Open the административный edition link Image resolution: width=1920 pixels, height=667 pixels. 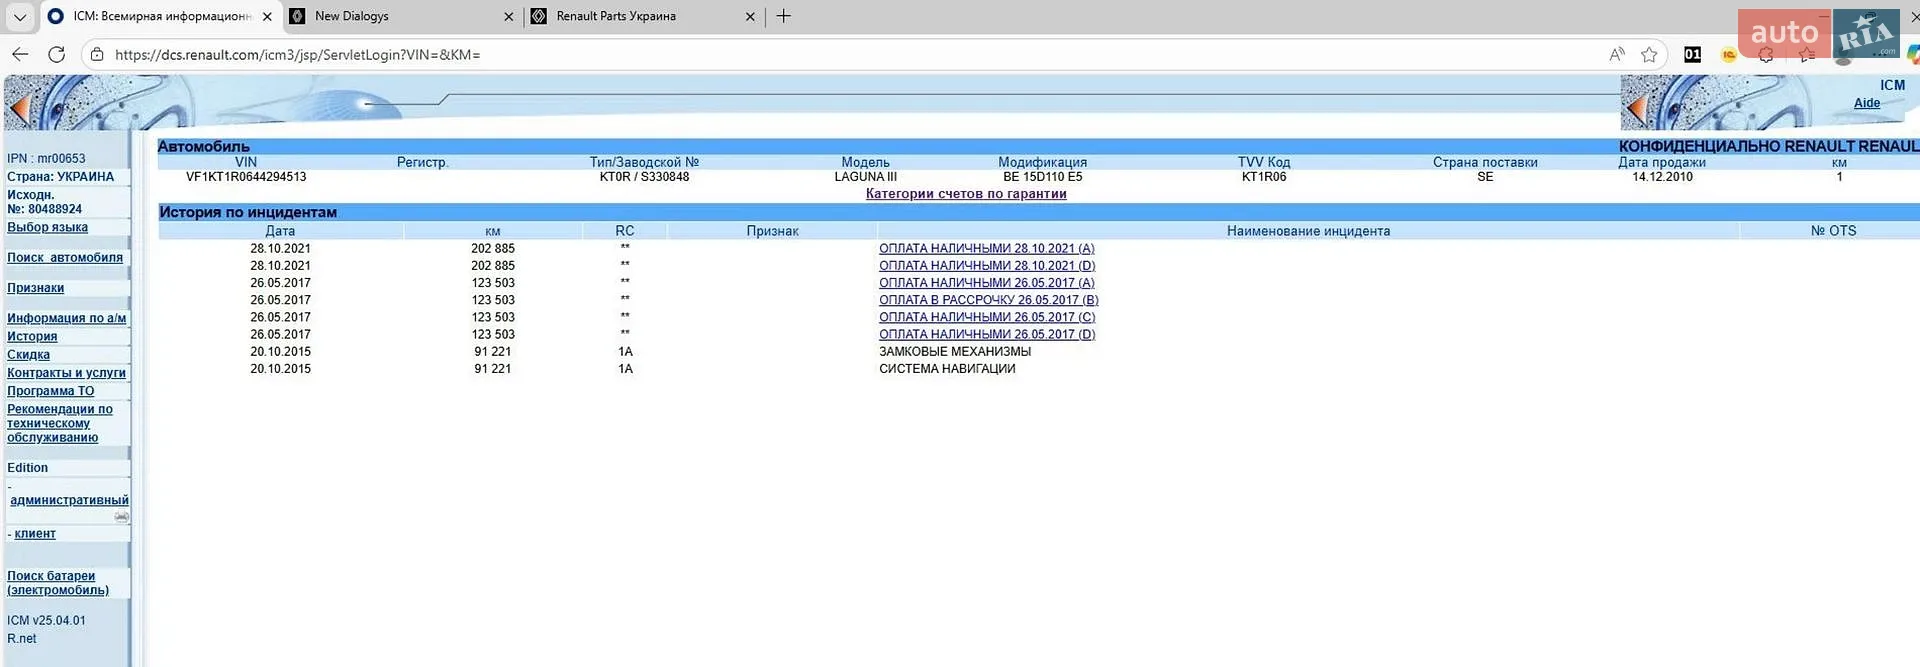click(x=69, y=500)
